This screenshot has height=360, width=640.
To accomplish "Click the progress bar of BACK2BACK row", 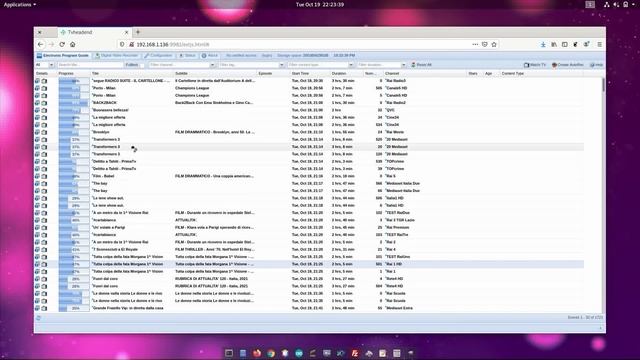I will [x=74, y=103].
